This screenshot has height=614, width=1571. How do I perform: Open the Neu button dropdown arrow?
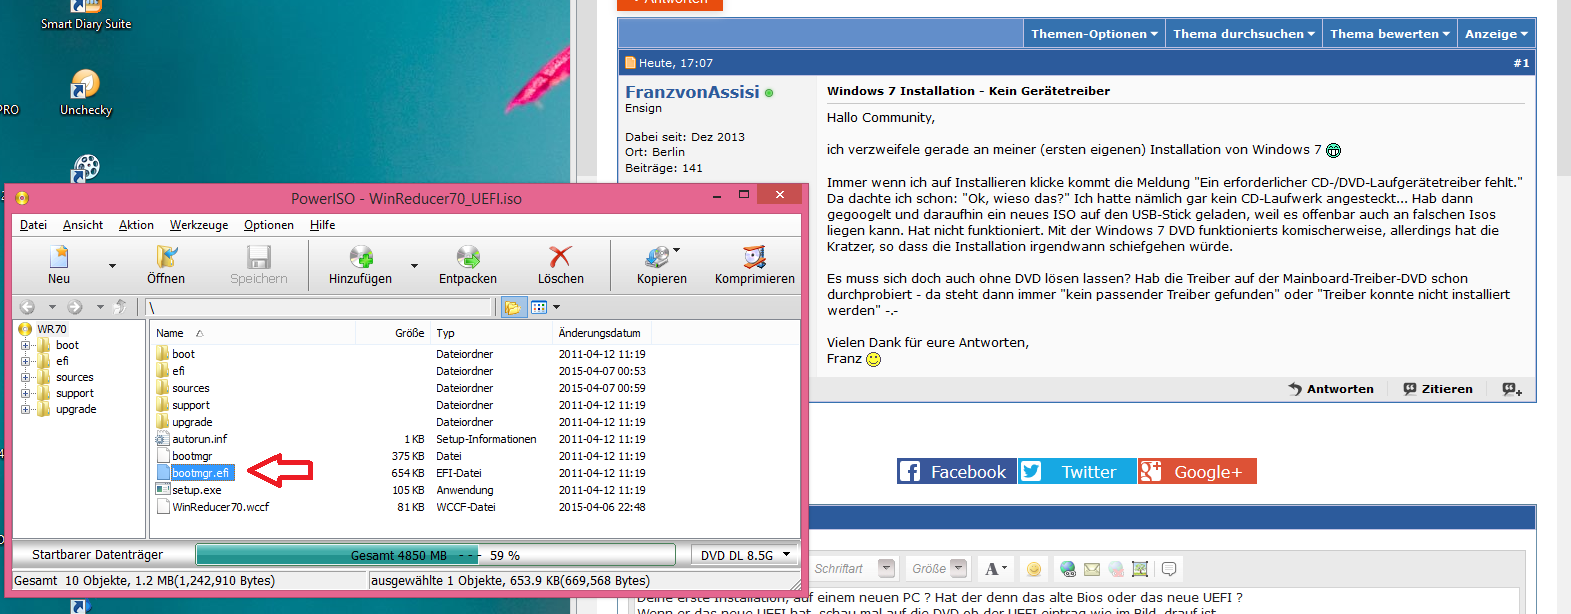pyautogui.click(x=112, y=266)
